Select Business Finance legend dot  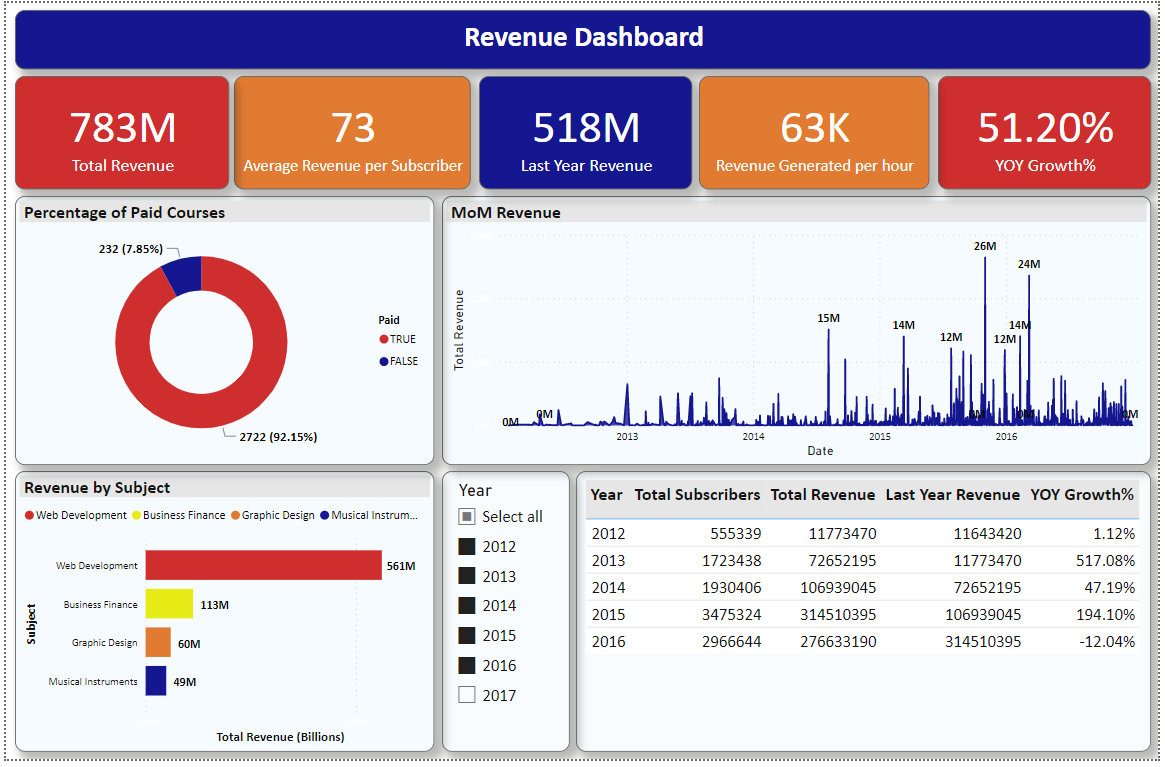[x=136, y=515]
